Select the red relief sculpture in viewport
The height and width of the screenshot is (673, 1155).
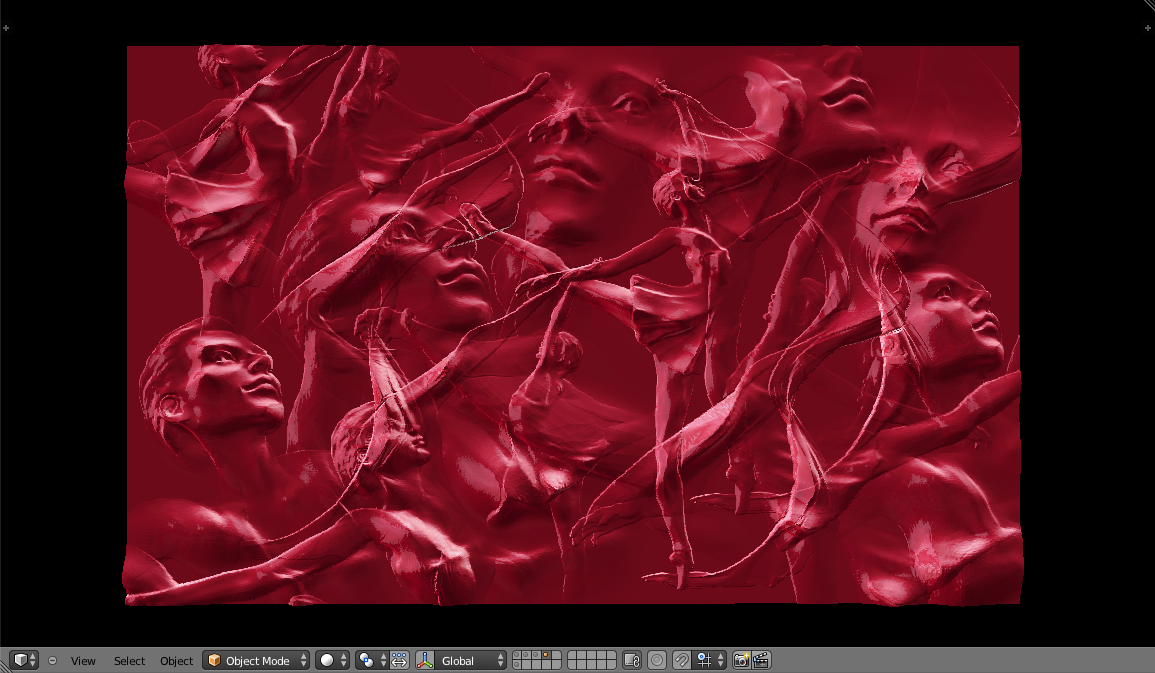[573, 325]
